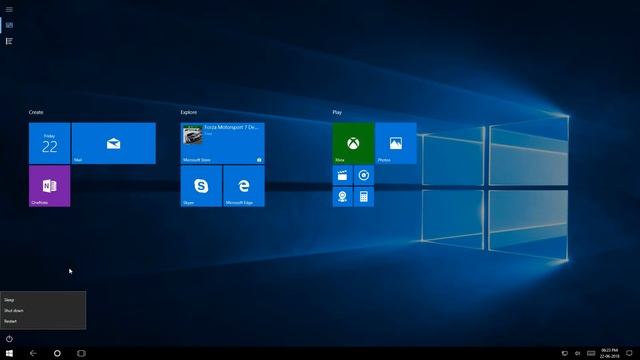Open the green Xbox tile
This screenshot has height=360, width=640.
tap(353, 143)
